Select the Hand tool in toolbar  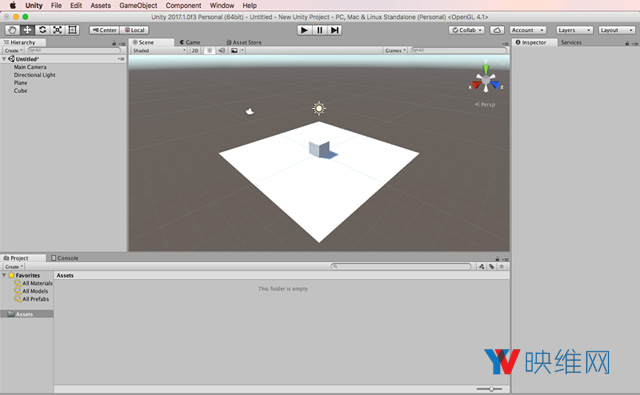click(x=12, y=30)
